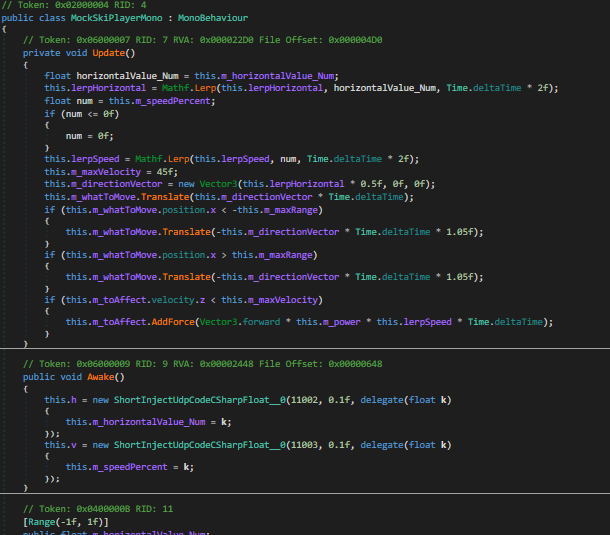610x535 pixels.
Task: Click the velocity property of m_toAffect
Action: [x=173, y=300]
